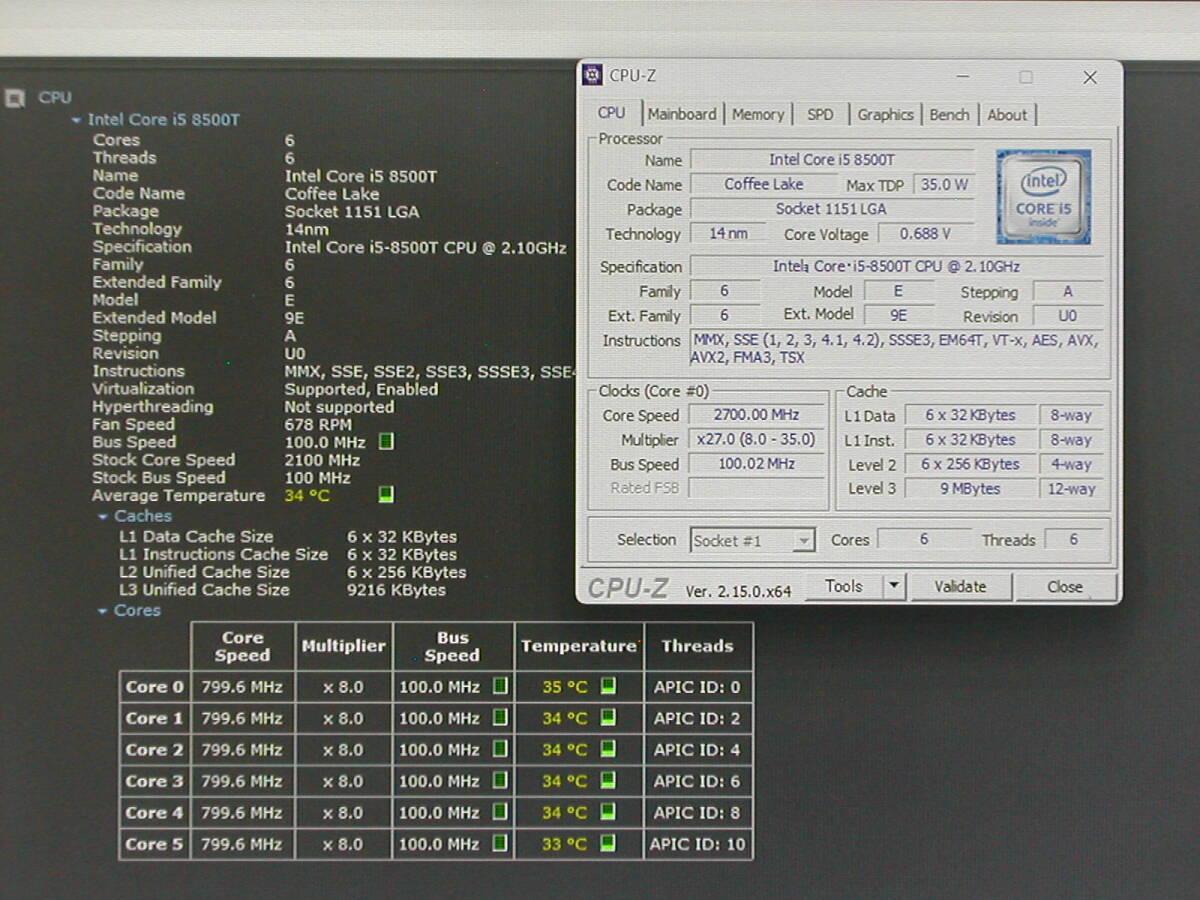Click Core 3 temperature indicator icon
Image resolution: width=1200 pixels, height=900 pixels.
[x=608, y=780]
